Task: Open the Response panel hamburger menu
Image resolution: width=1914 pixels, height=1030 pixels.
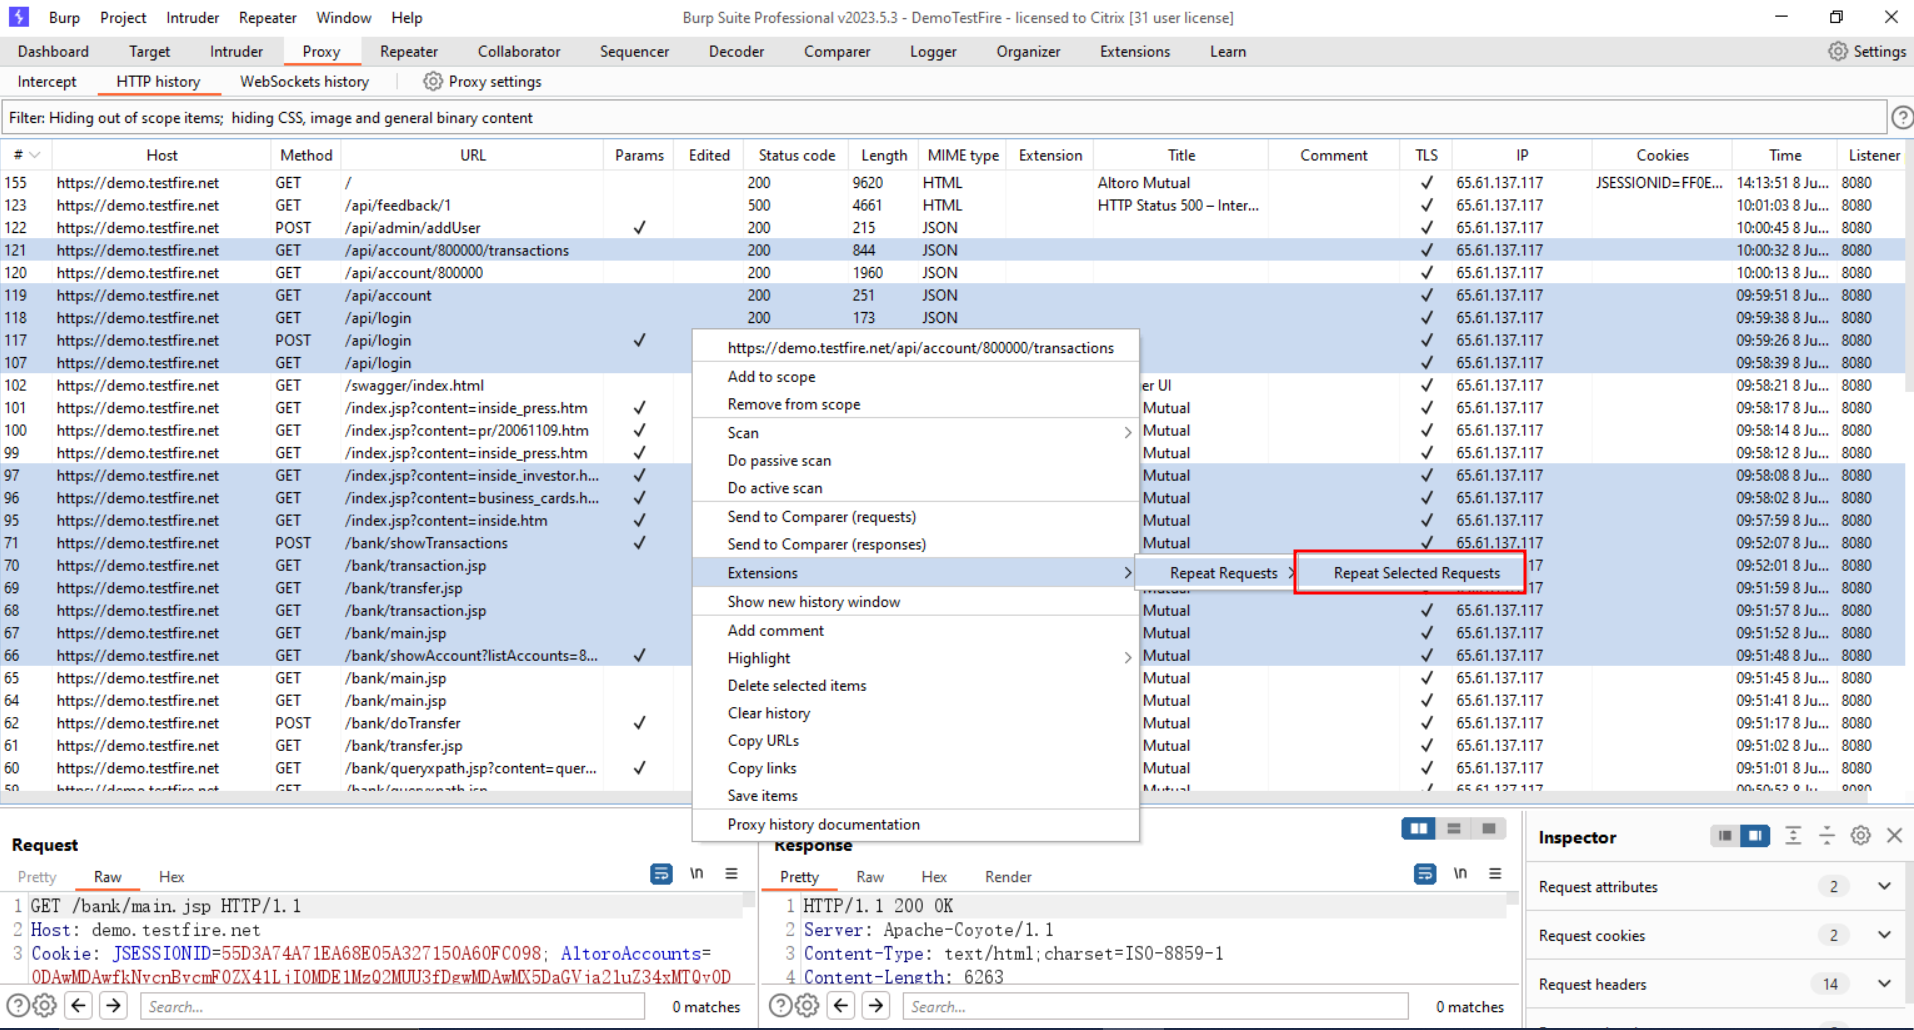Action: click(1495, 874)
